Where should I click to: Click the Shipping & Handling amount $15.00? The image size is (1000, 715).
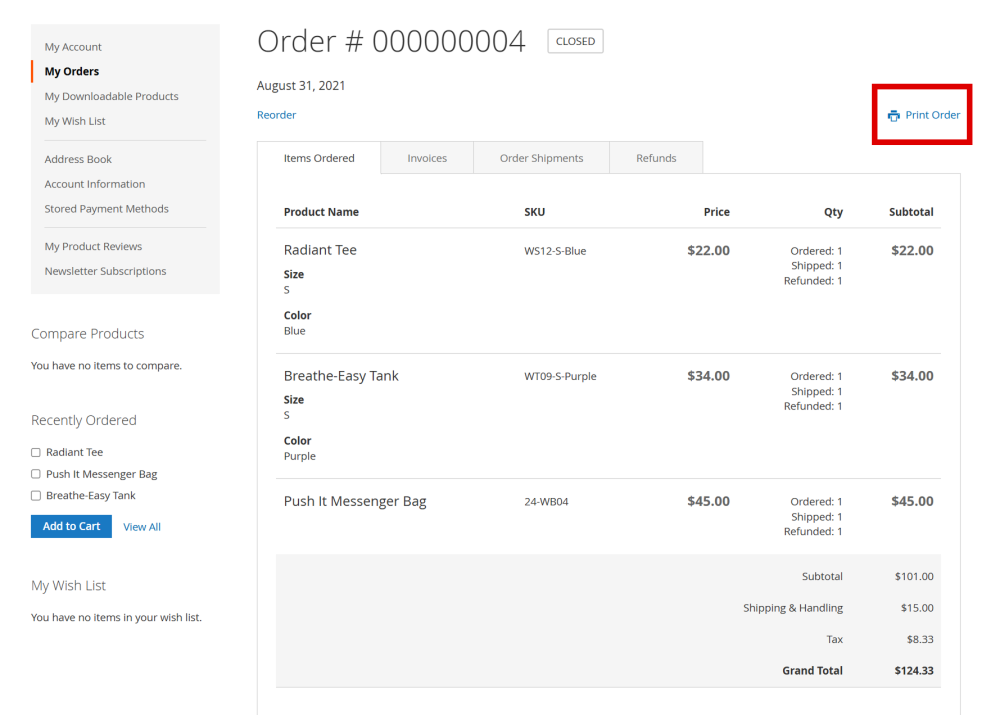[x=917, y=608]
